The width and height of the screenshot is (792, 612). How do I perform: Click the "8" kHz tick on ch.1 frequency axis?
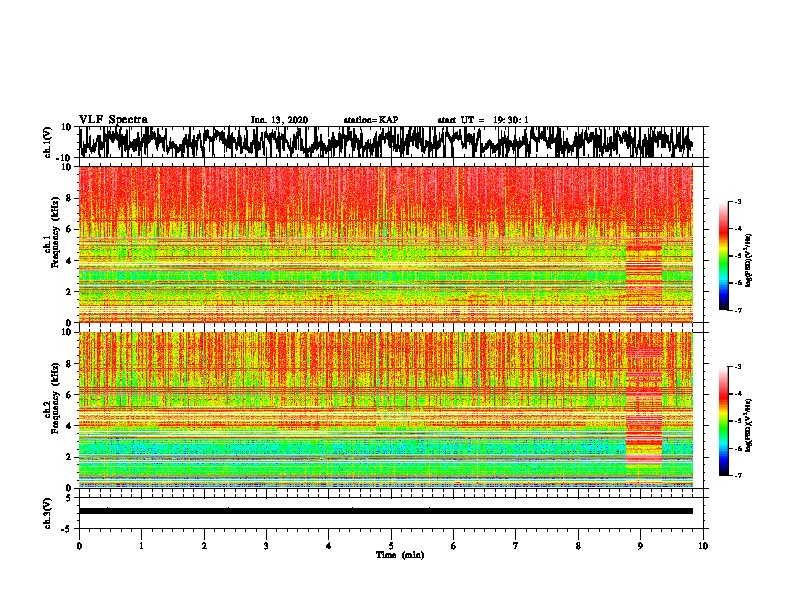tap(69, 198)
